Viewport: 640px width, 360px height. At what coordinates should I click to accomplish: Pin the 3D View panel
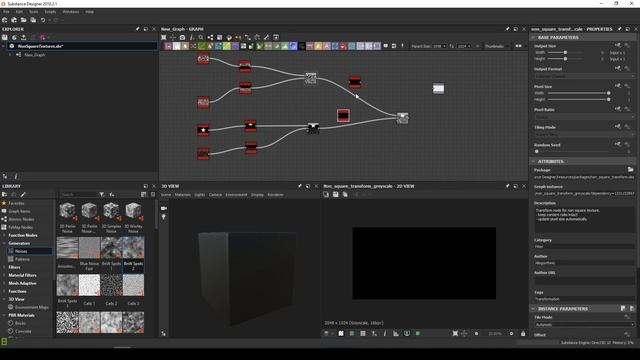click(x=300, y=186)
